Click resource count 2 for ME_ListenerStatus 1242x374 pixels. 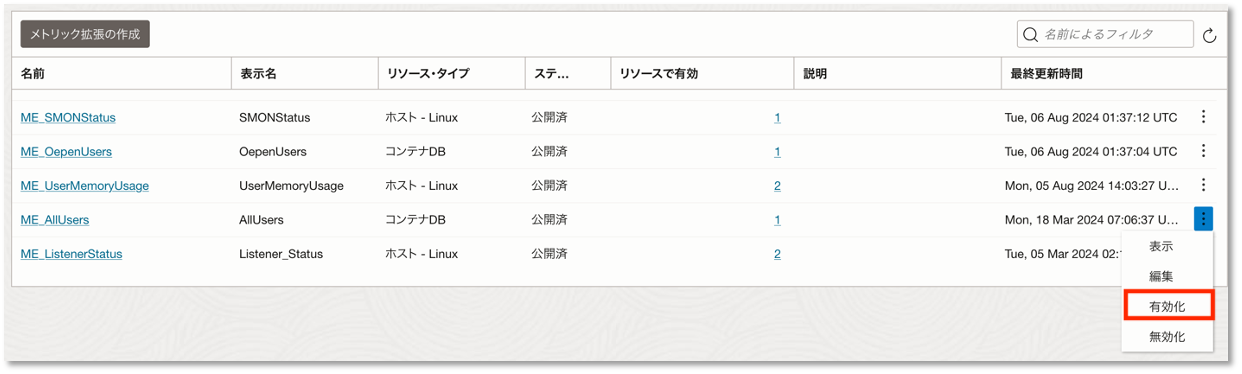click(777, 254)
